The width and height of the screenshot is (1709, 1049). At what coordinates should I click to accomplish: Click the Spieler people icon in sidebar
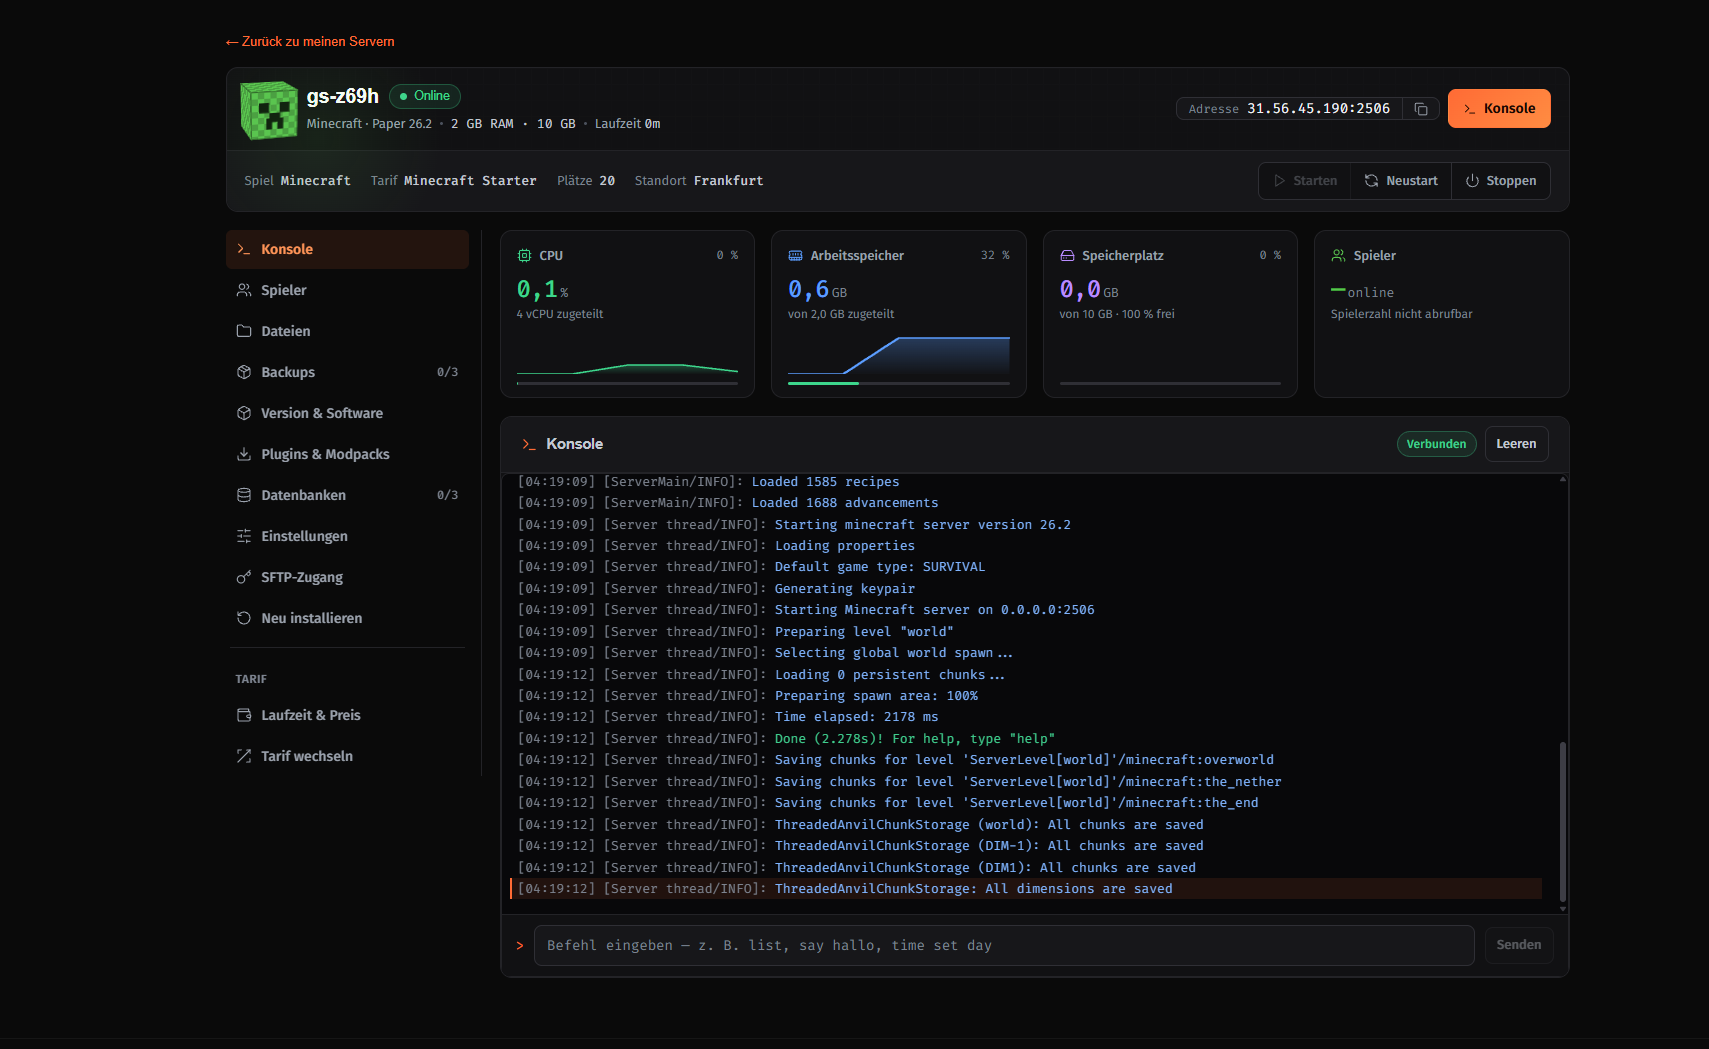tap(244, 290)
